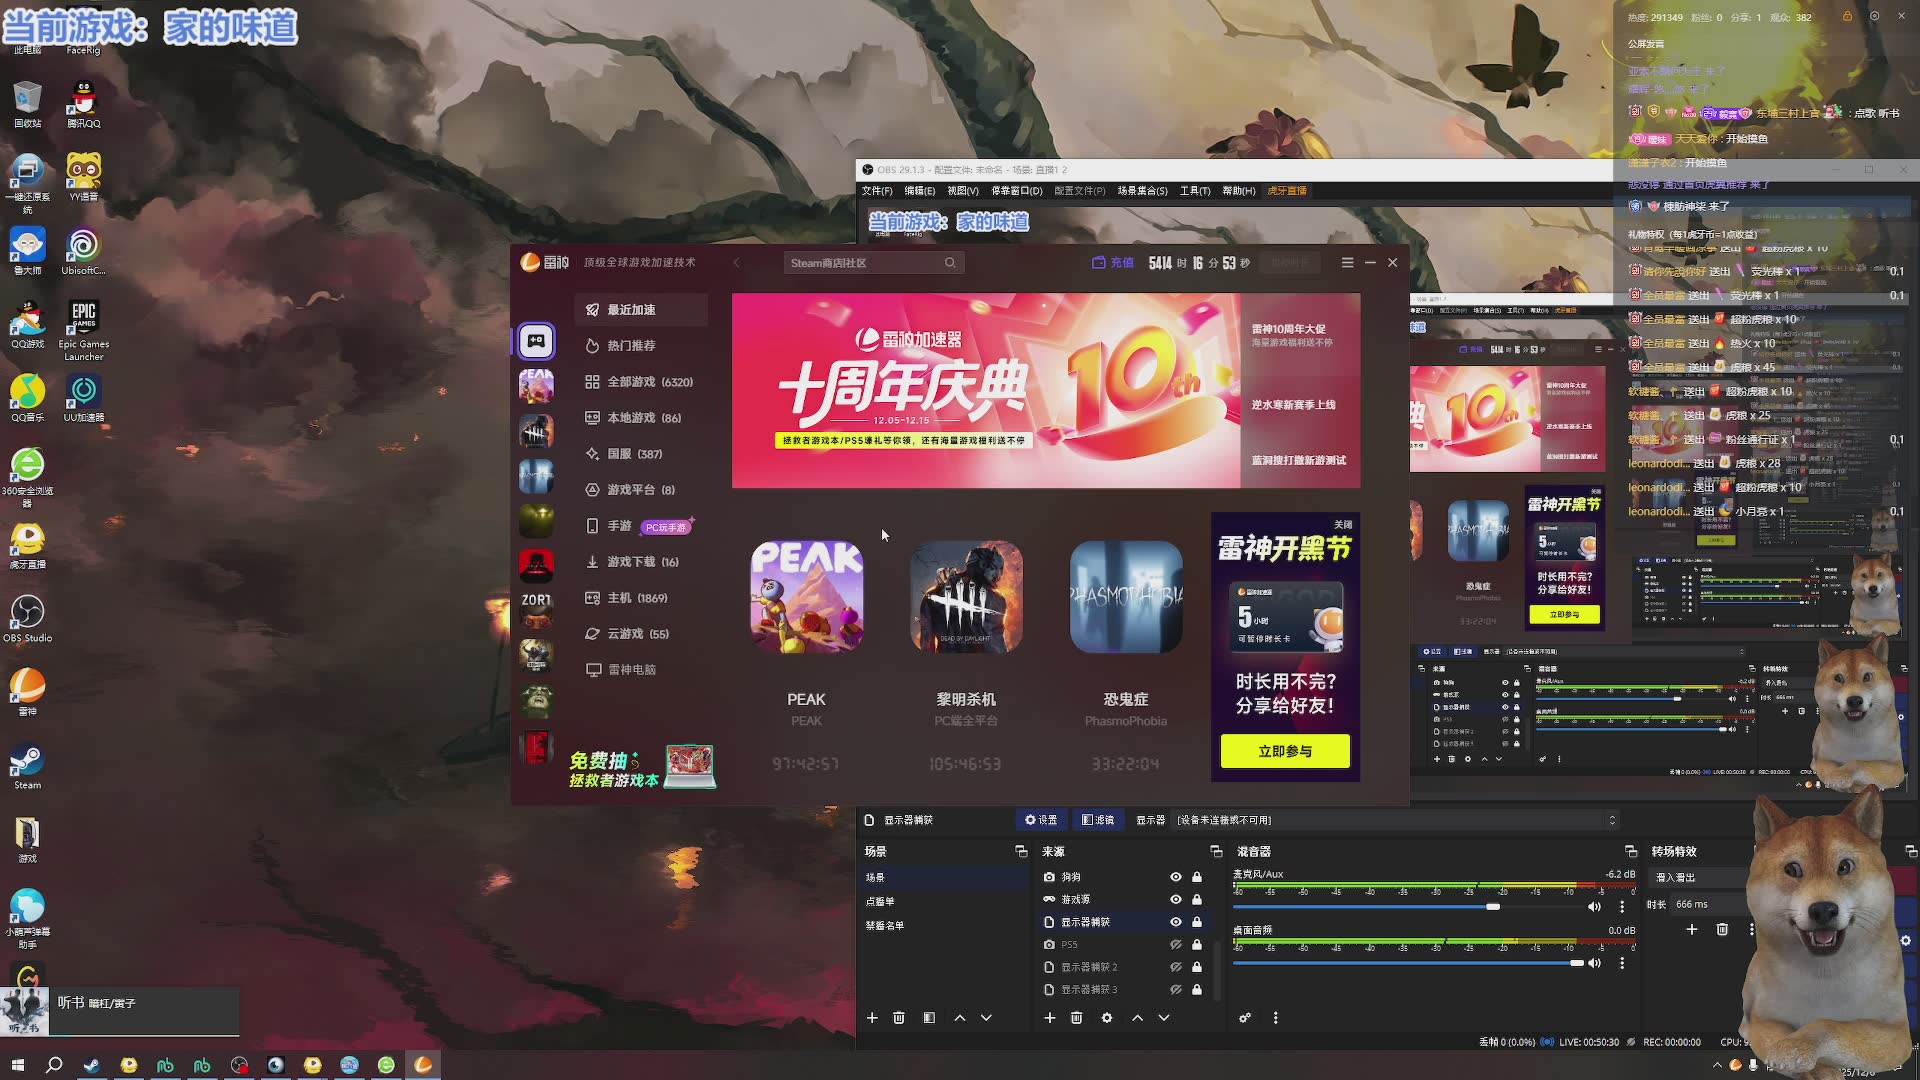Open the audio mixer advanced gears icon

click(x=1245, y=1018)
